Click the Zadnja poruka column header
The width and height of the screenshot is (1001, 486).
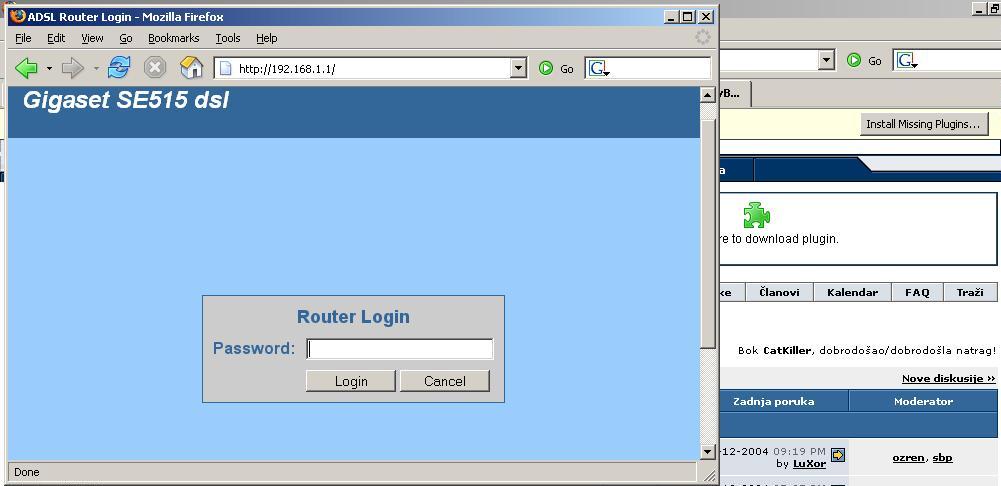773,402
